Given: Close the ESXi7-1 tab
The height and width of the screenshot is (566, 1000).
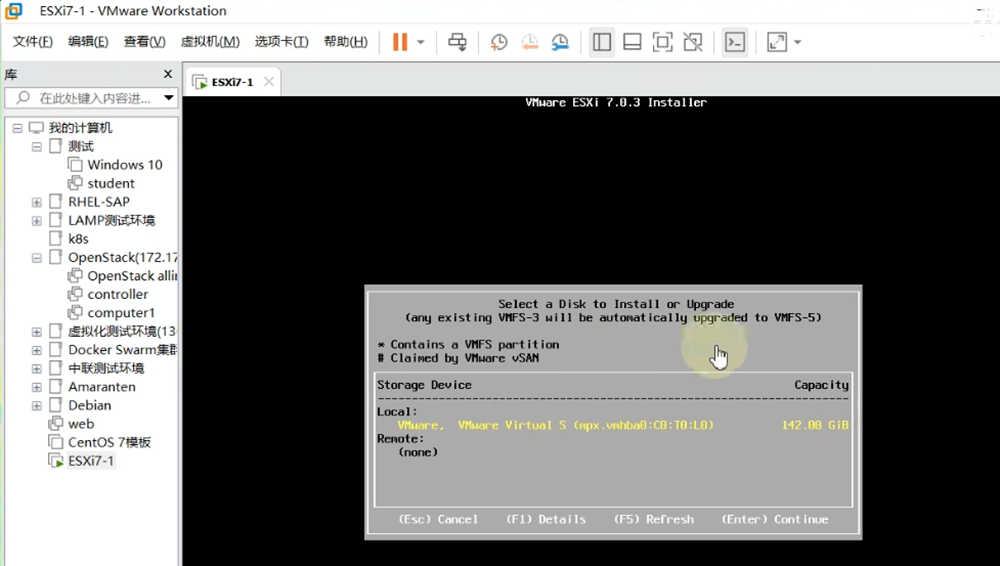Looking at the screenshot, I should point(269,82).
